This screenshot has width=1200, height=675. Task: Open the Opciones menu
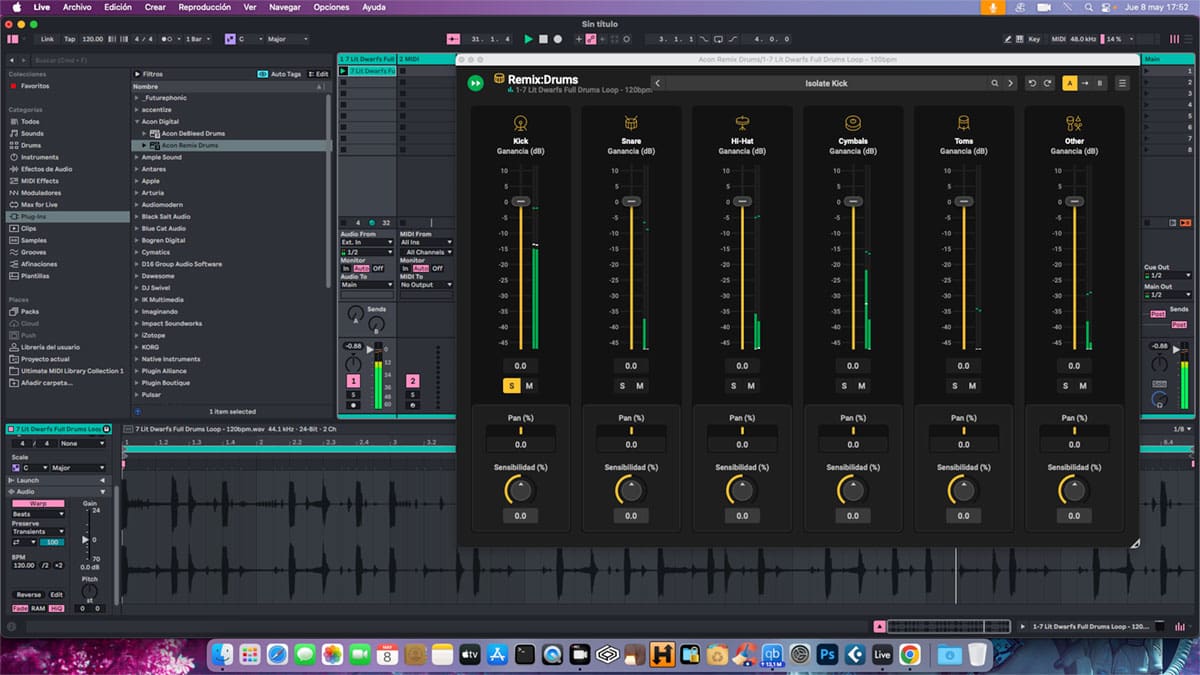pos(331,7)
